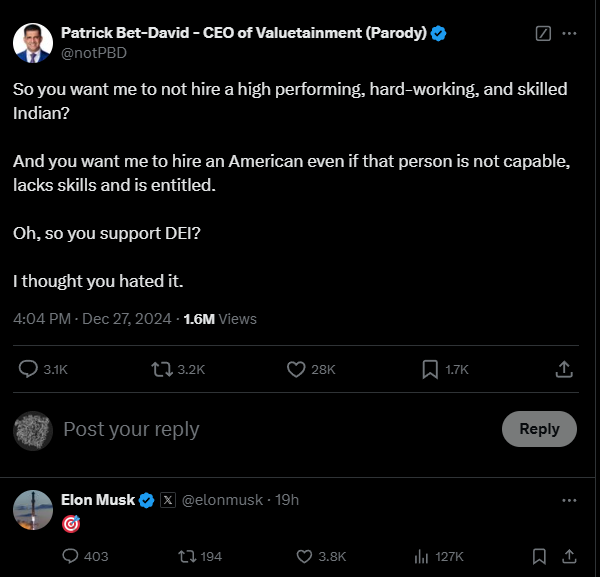View Patrick Bet-David's profile picture
This screenshot has width=600, height=577.
(x=33, y=42)
